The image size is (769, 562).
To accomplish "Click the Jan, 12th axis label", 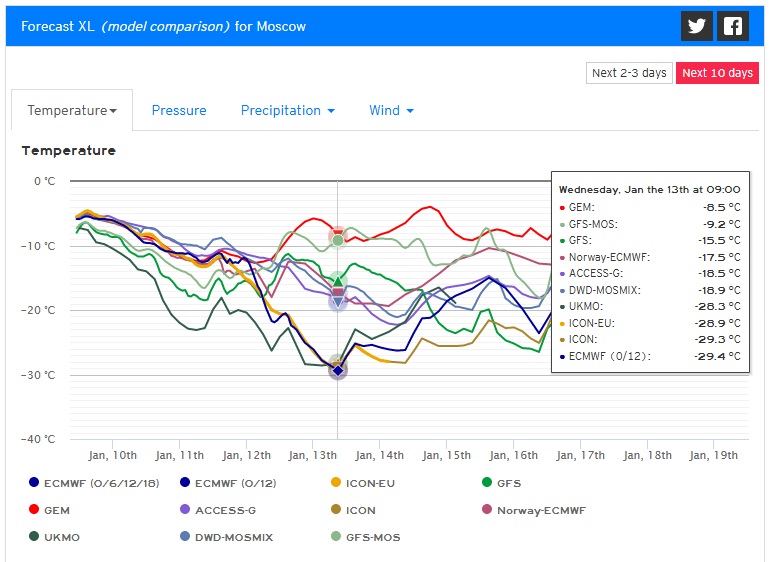I will [x=246, y=456].
